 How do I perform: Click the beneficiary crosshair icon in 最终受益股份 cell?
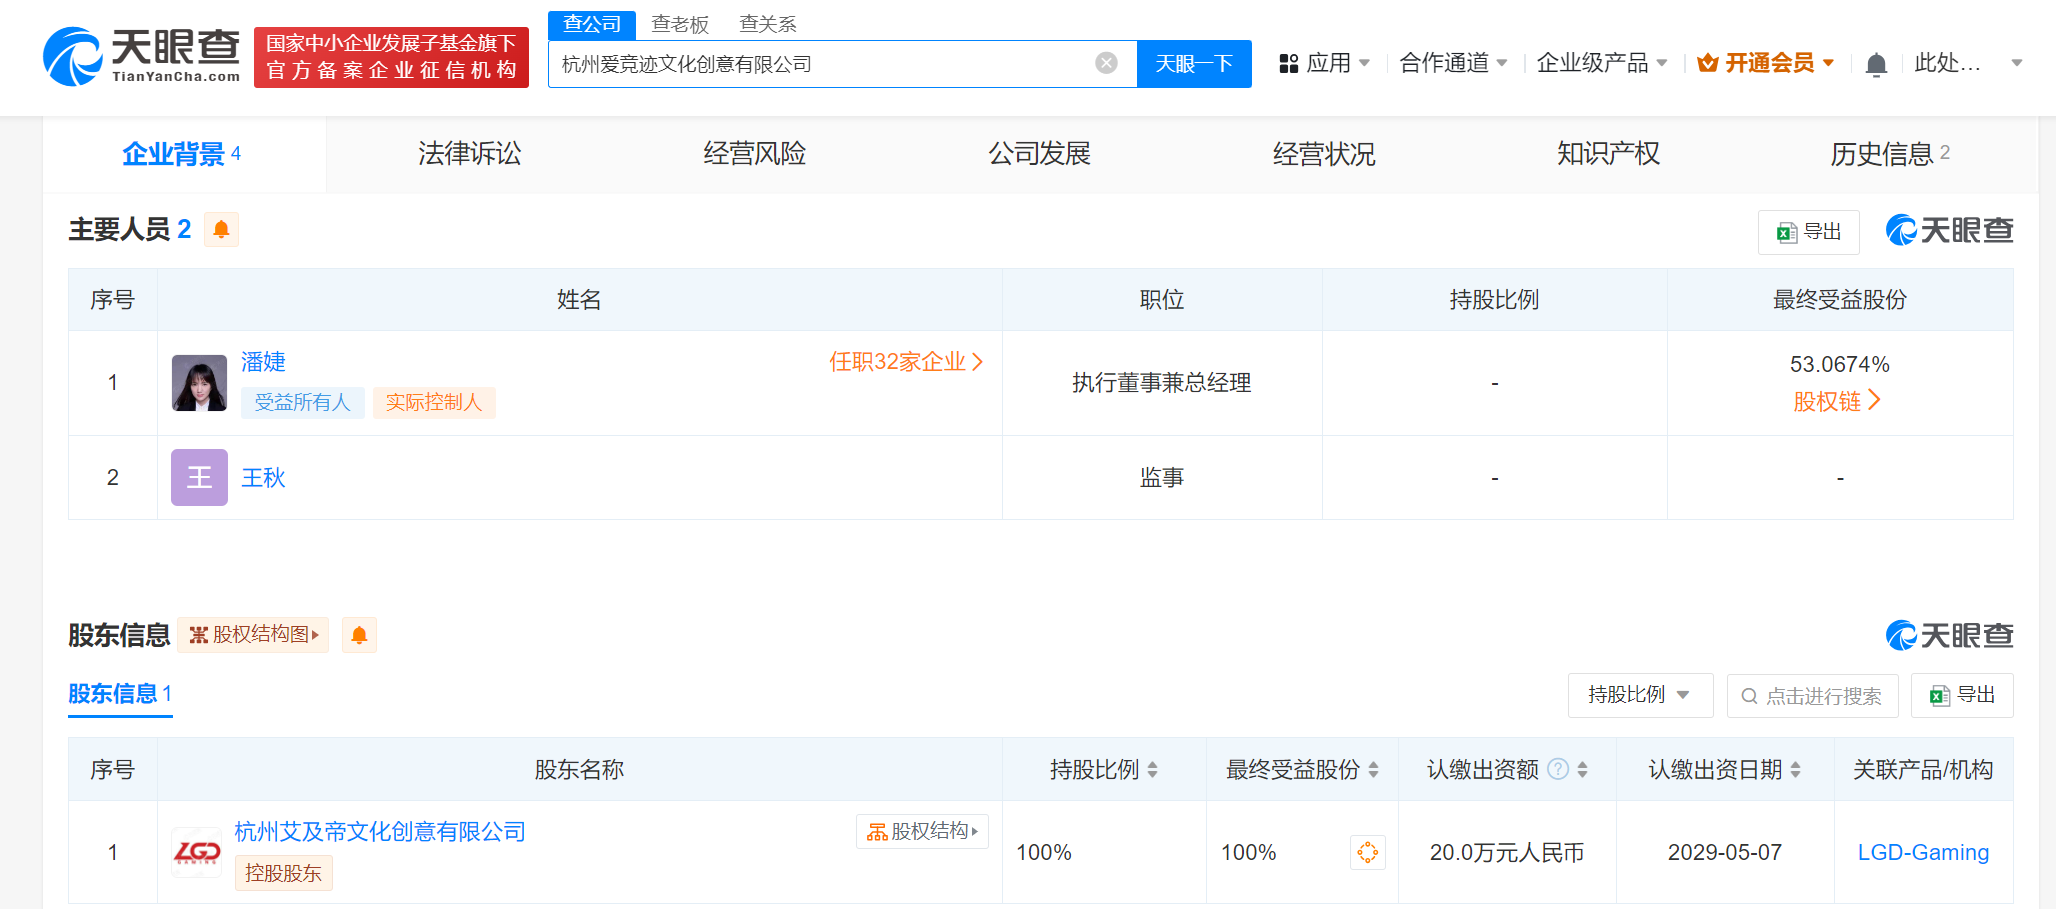[1367, 852]
